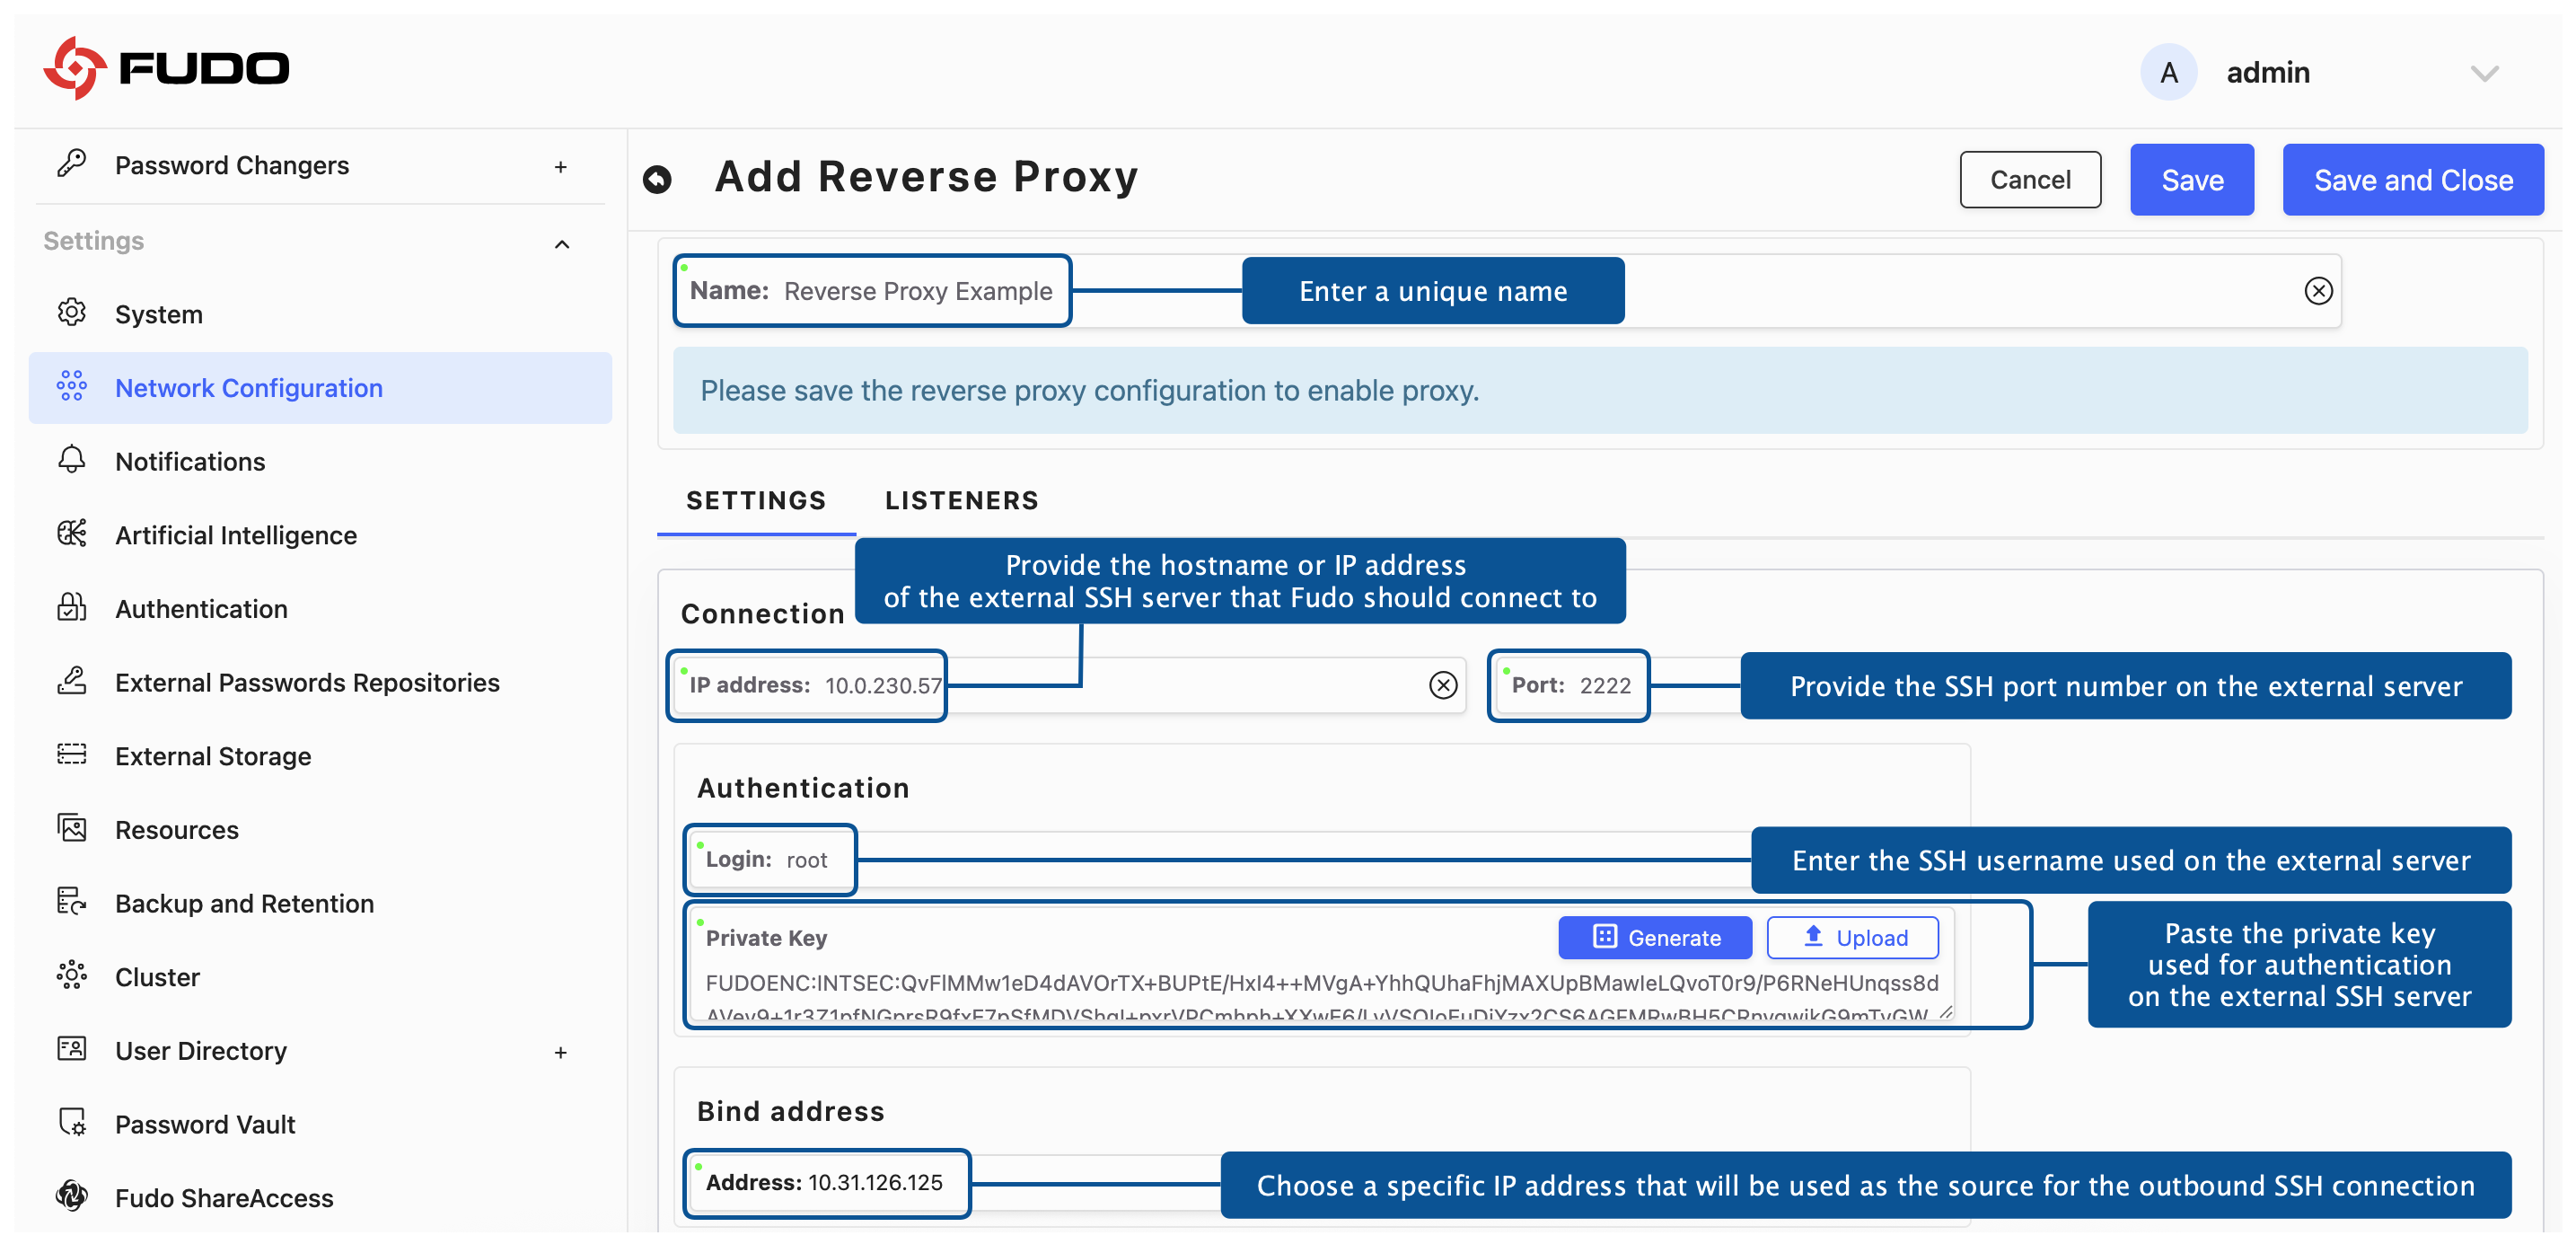
Task: Select the SETTINGS tab
Action: [x=756, y=500]
